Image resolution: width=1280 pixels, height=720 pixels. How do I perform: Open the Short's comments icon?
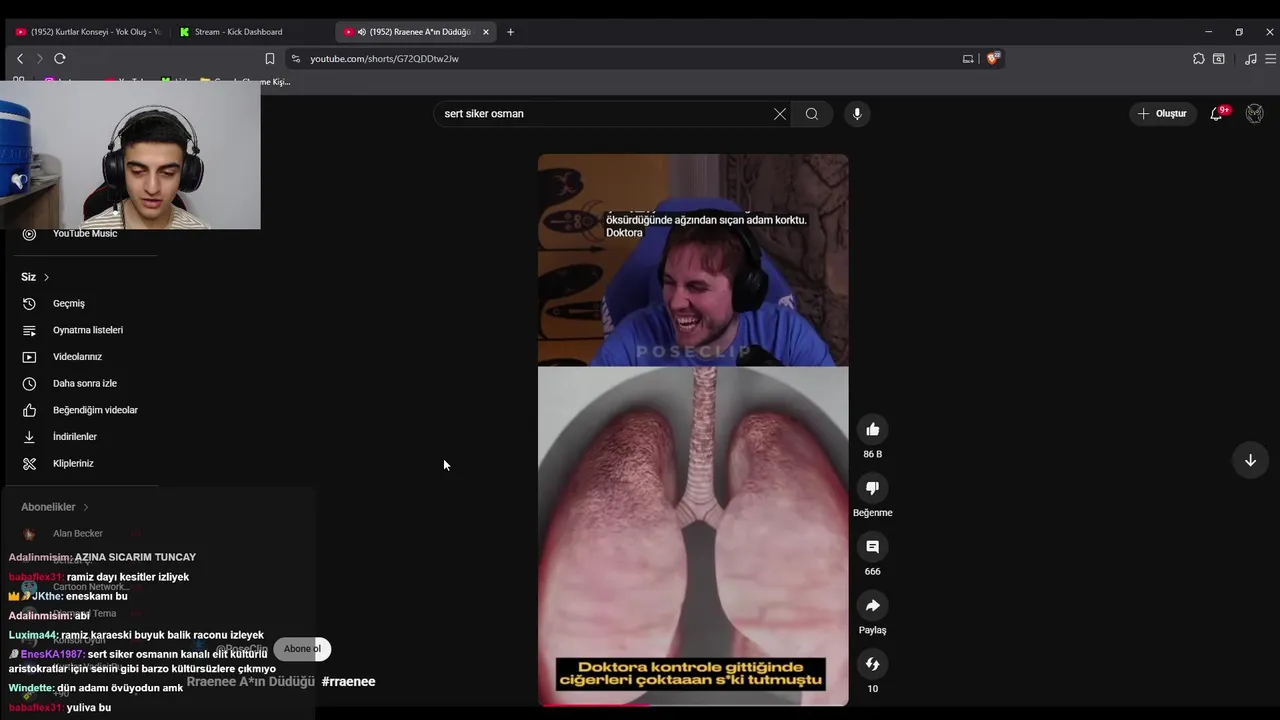point(873,547)
